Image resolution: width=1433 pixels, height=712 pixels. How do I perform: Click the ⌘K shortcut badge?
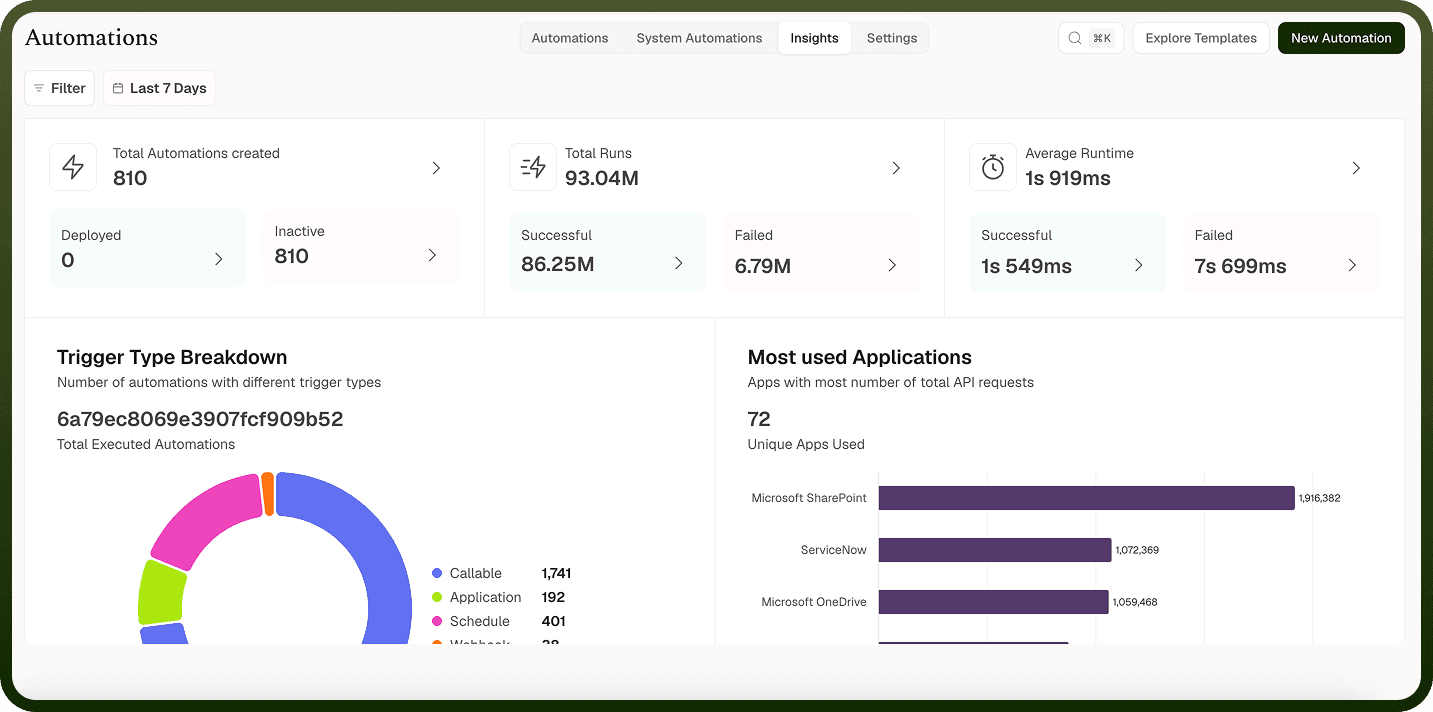[x=1102, y=38]
